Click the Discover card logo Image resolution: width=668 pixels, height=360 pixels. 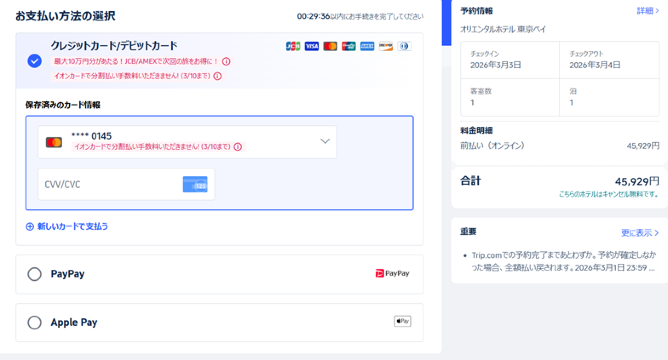(x=386, y=46)
